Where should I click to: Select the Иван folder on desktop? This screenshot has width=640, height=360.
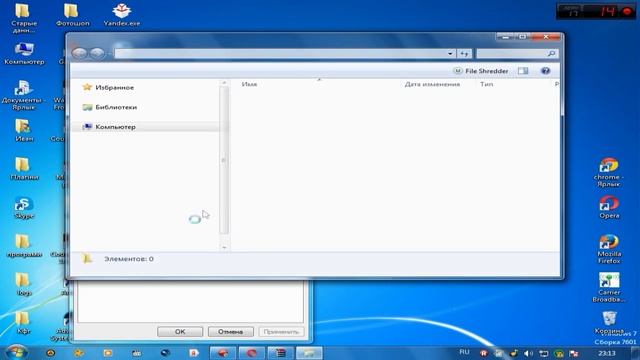coord(24,130)
